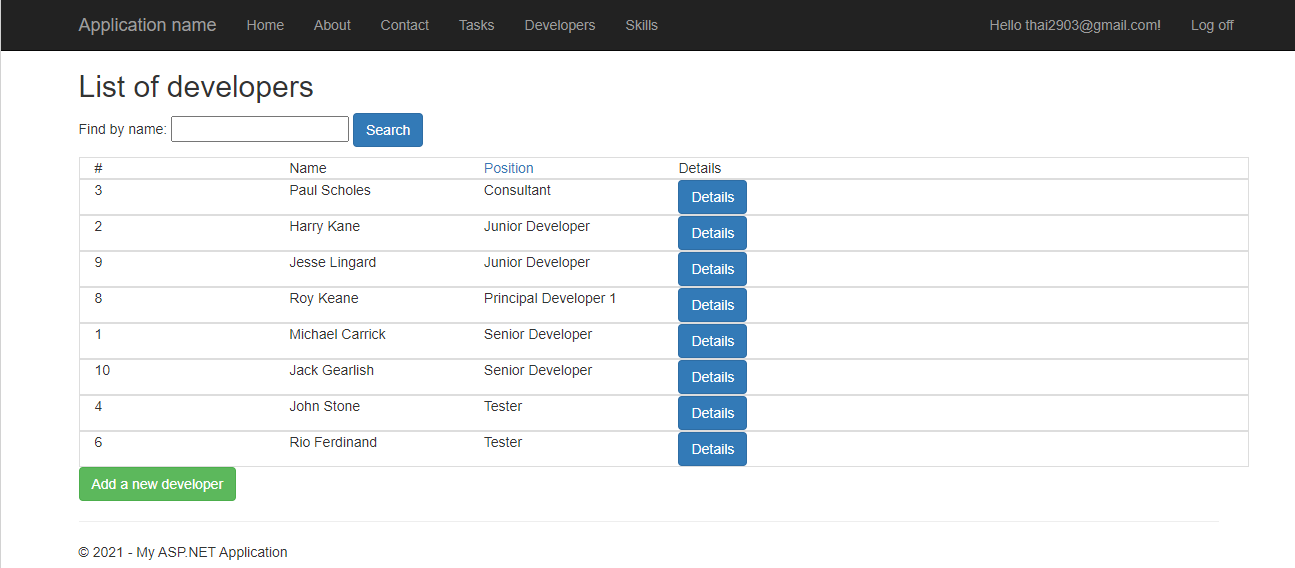Select the name Harry Kane
Viewport: 1295px width, 568px height.
click(x=325, y=226)
